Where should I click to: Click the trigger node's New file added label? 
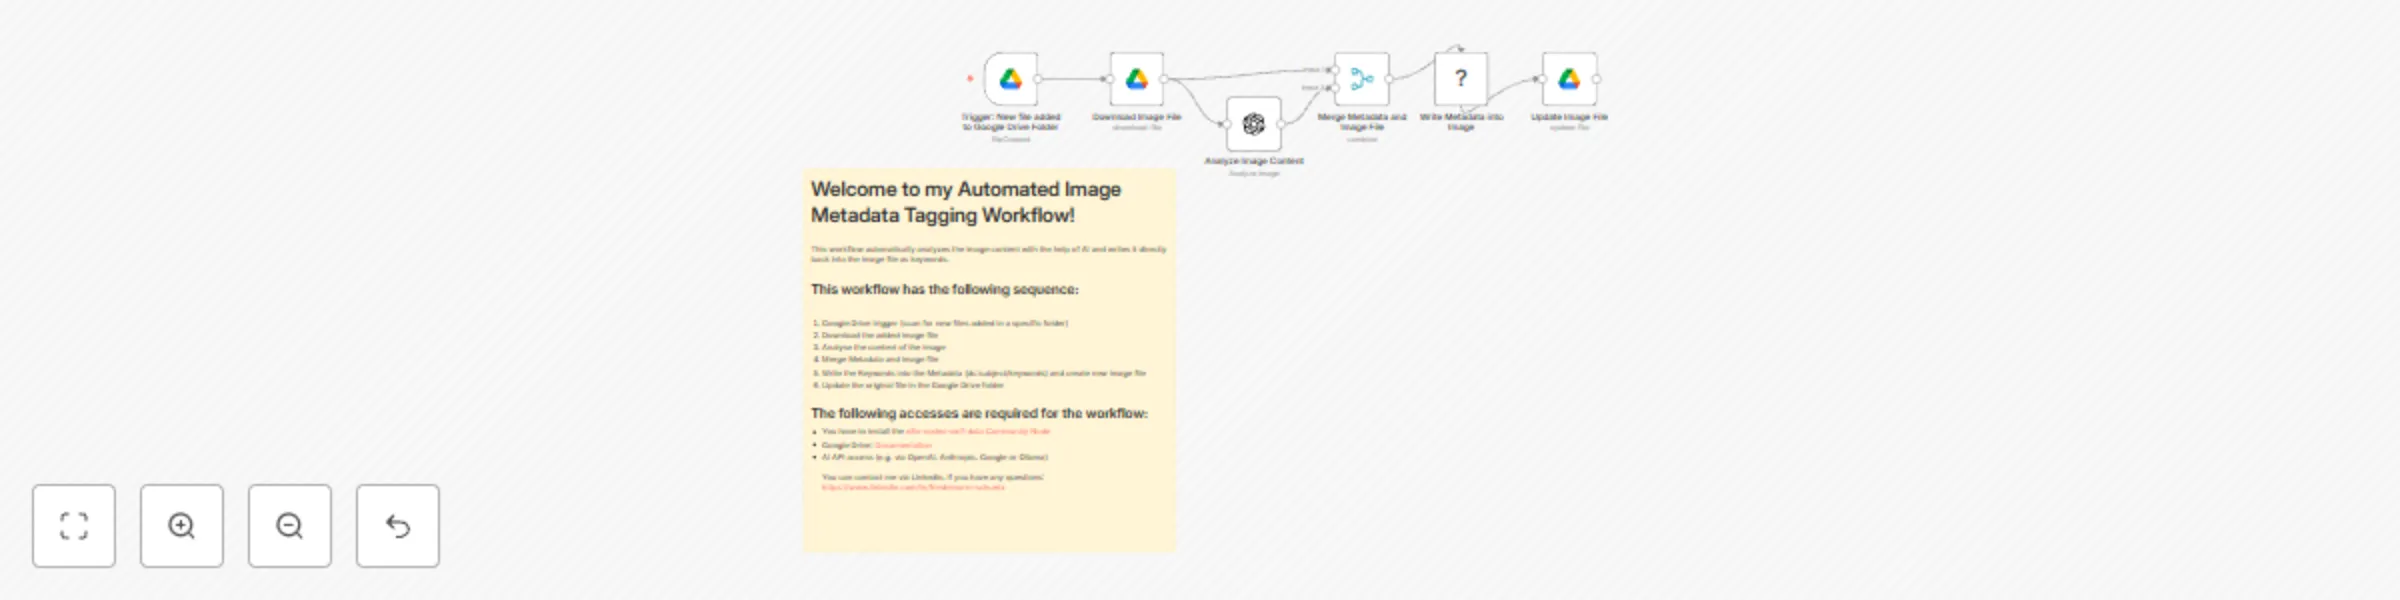[1011, 122]
